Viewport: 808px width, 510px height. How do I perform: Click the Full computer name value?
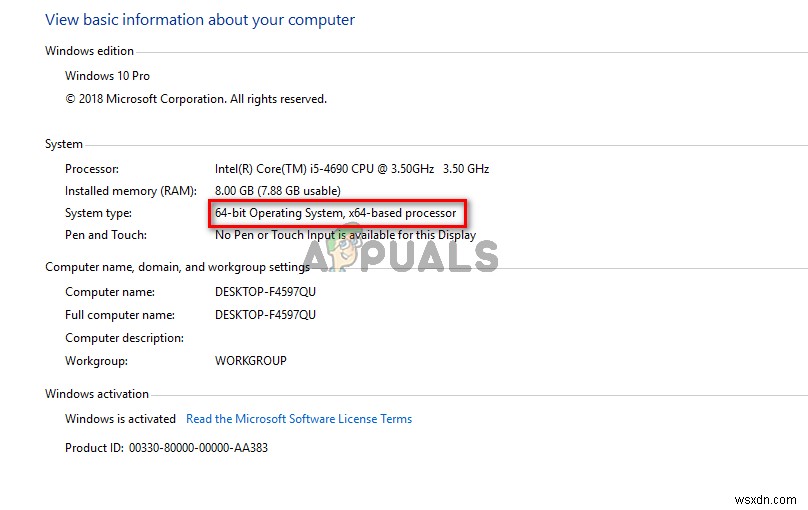tap(265, 315)
